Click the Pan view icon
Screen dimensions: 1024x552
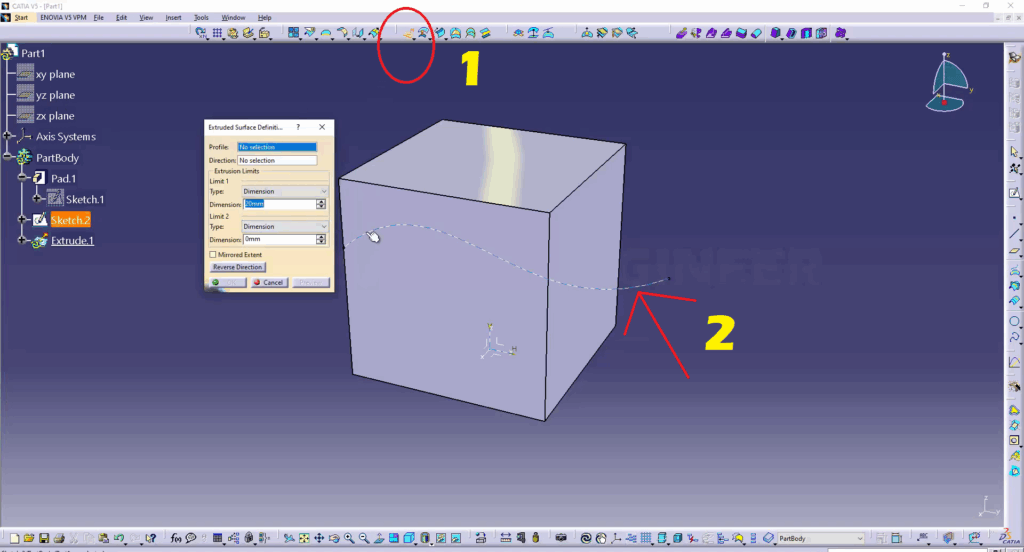pos(319,538)
